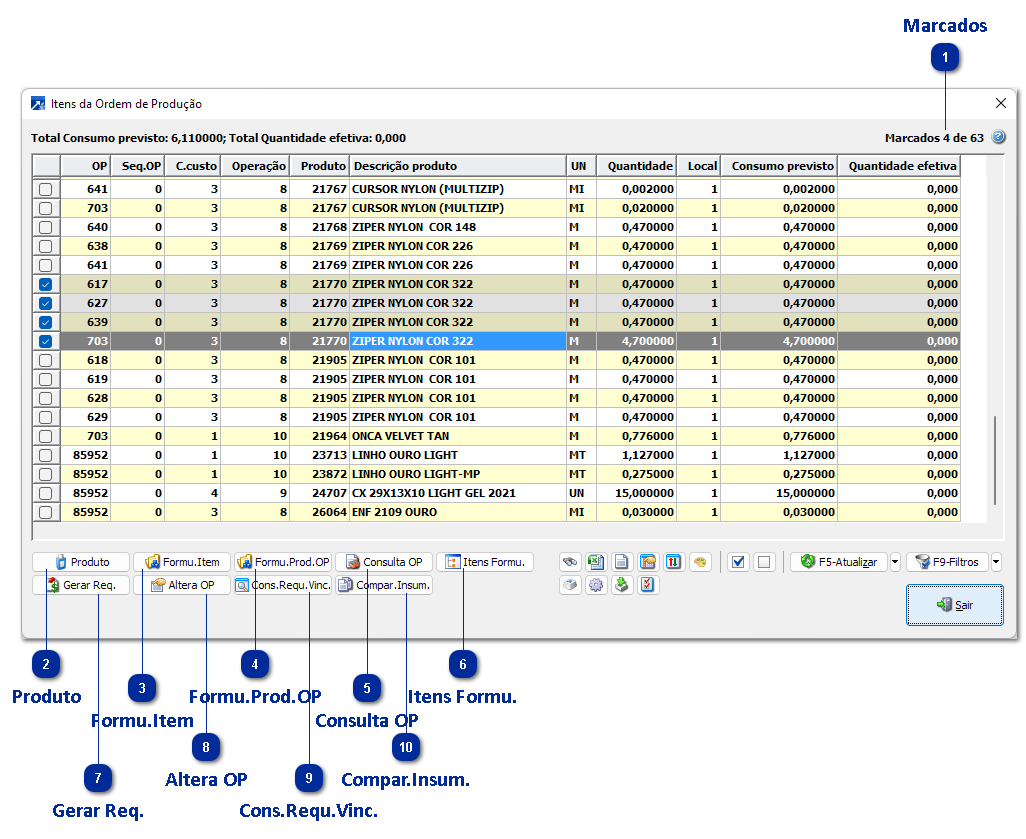Image resolution: width=1026 pixels, height=839 pixels.
Task: Check the ONCA VELVET TAN row checkbox
Action: pyautogui.click(x=45, y=437)
